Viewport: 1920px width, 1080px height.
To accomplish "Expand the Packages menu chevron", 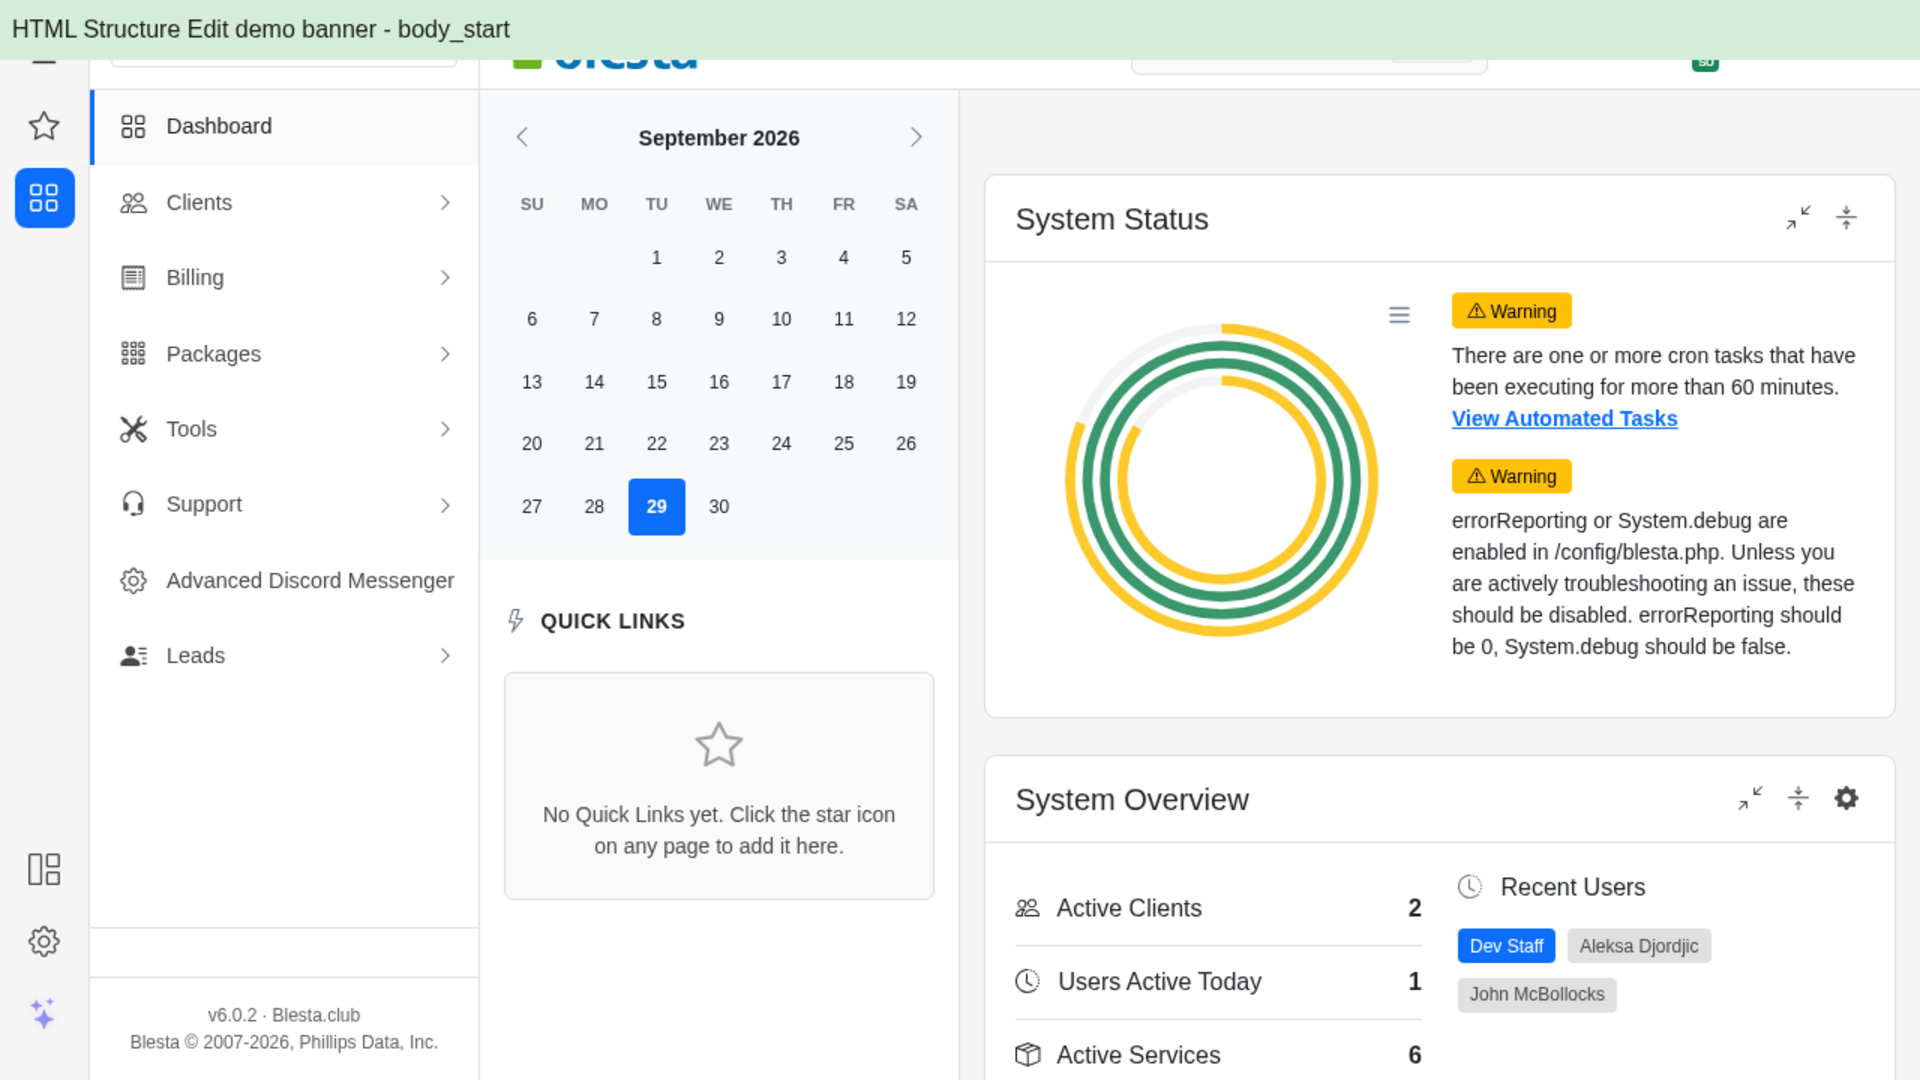I will coord(445,354).
